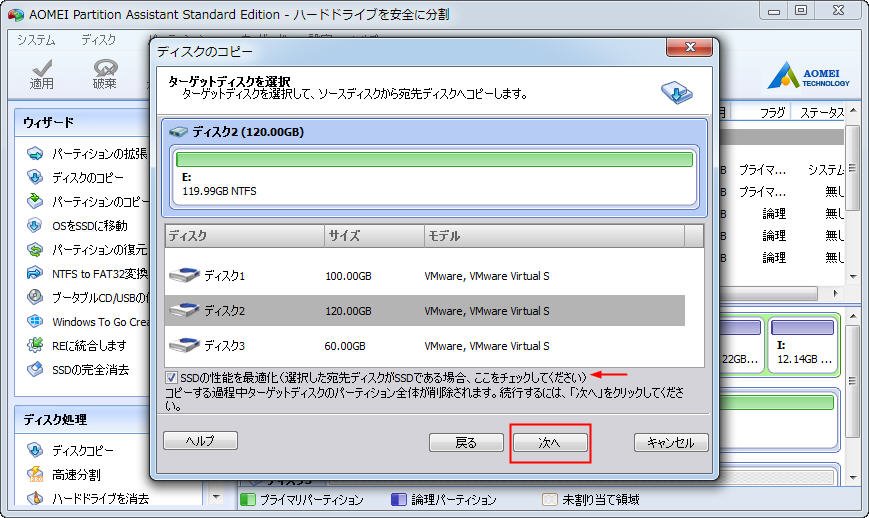869x518 pixels.
Task: Click the AOMEI app icon in title bar
Action: pyautogui.click(x=16, y=15)
